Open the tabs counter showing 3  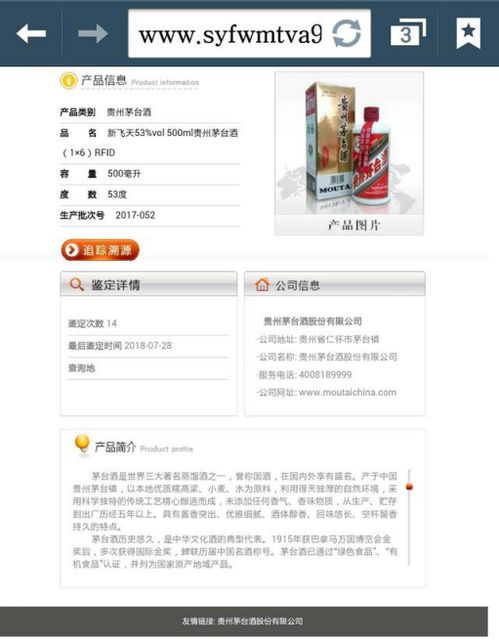pos(407,32)
